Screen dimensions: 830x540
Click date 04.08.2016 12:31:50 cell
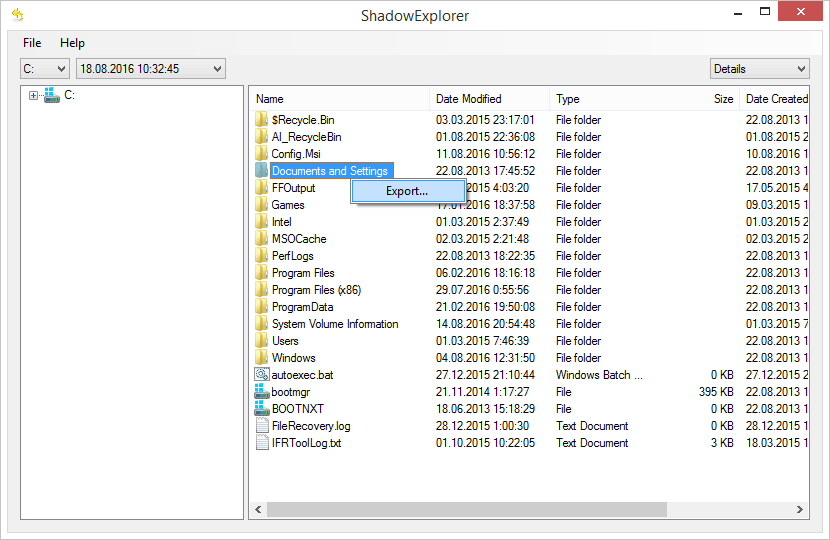[485, 358]
